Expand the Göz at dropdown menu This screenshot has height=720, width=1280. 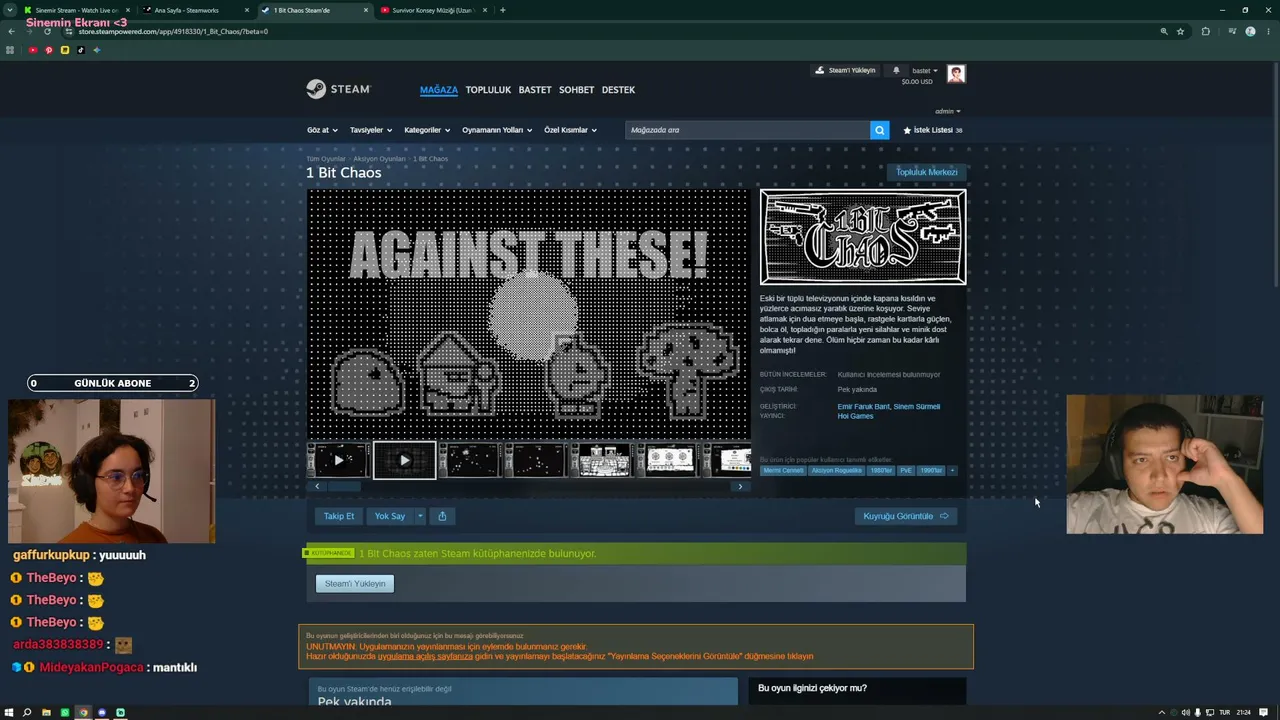click(x=322, y=130)
